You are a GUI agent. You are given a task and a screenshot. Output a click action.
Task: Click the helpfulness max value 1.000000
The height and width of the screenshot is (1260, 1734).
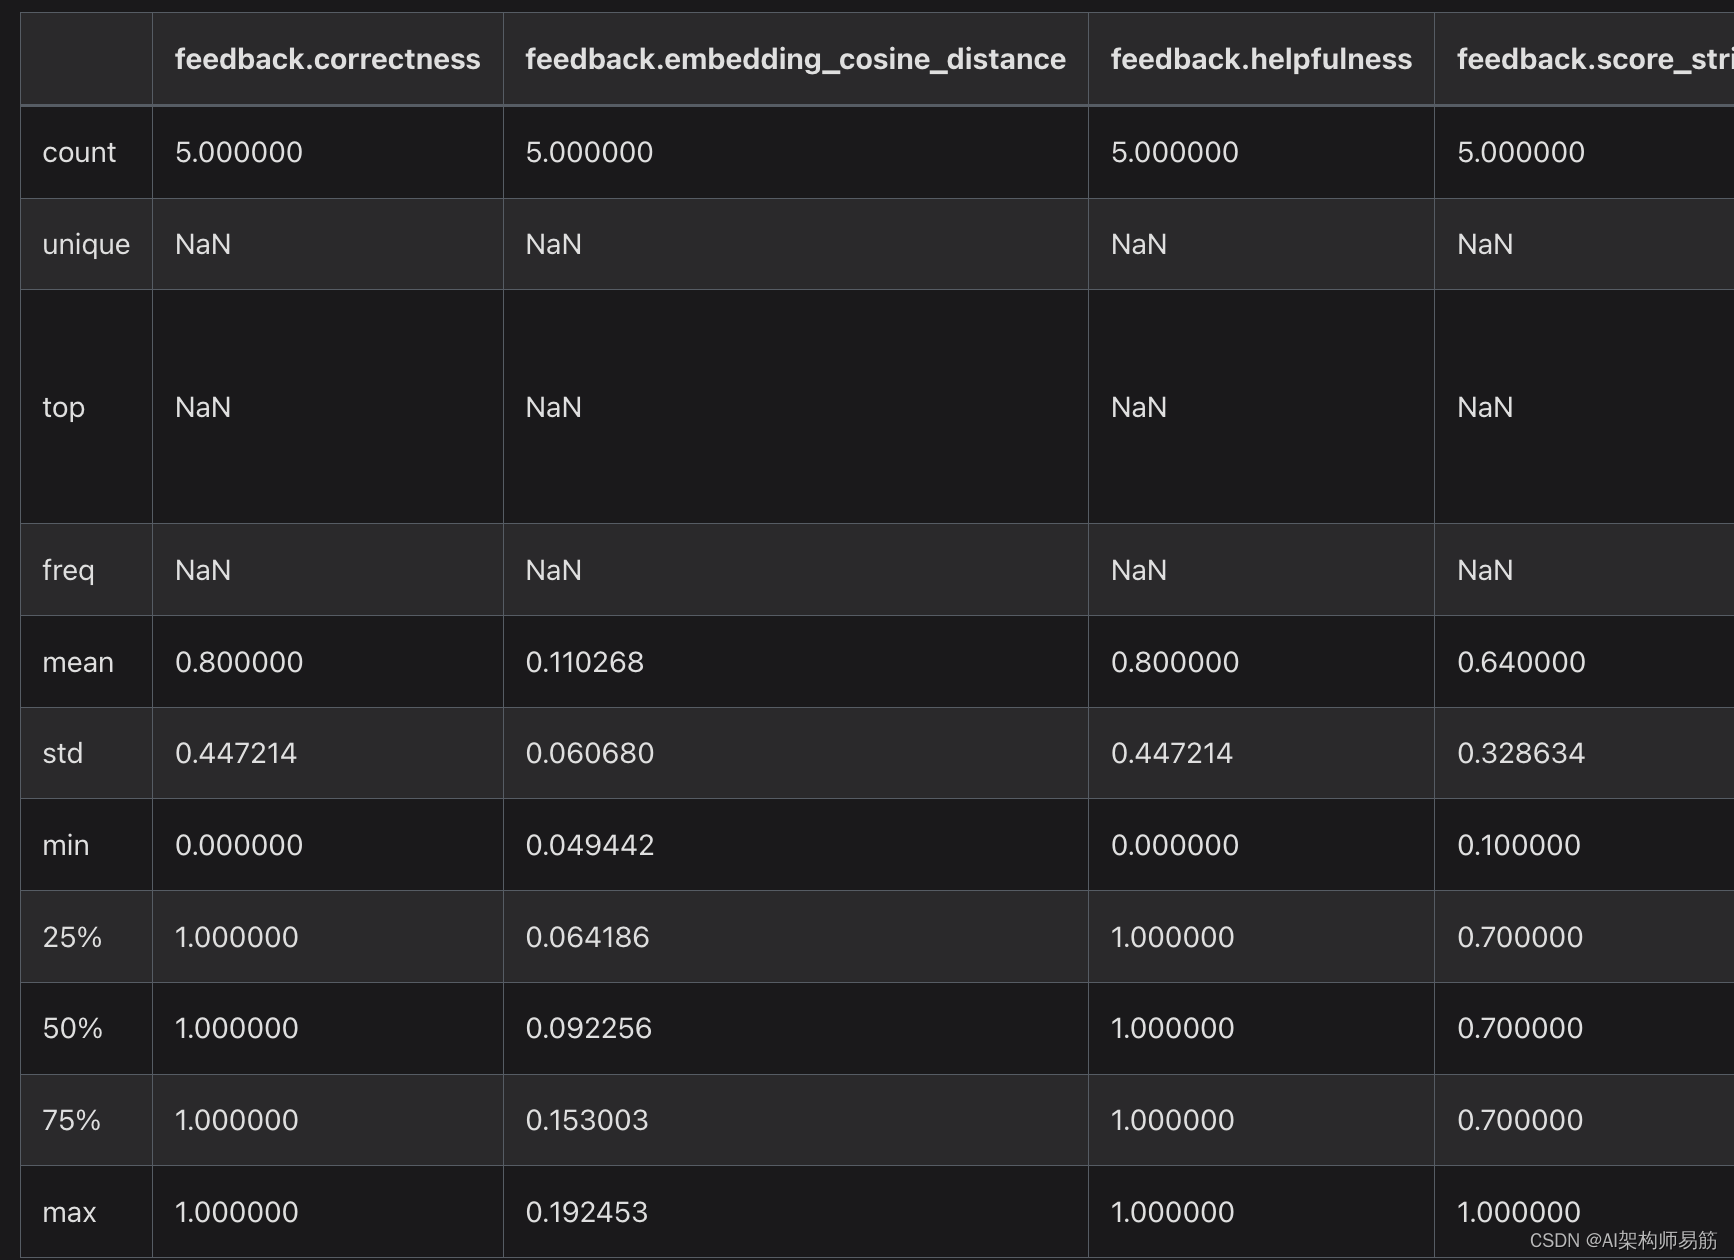point(1172,1211)
